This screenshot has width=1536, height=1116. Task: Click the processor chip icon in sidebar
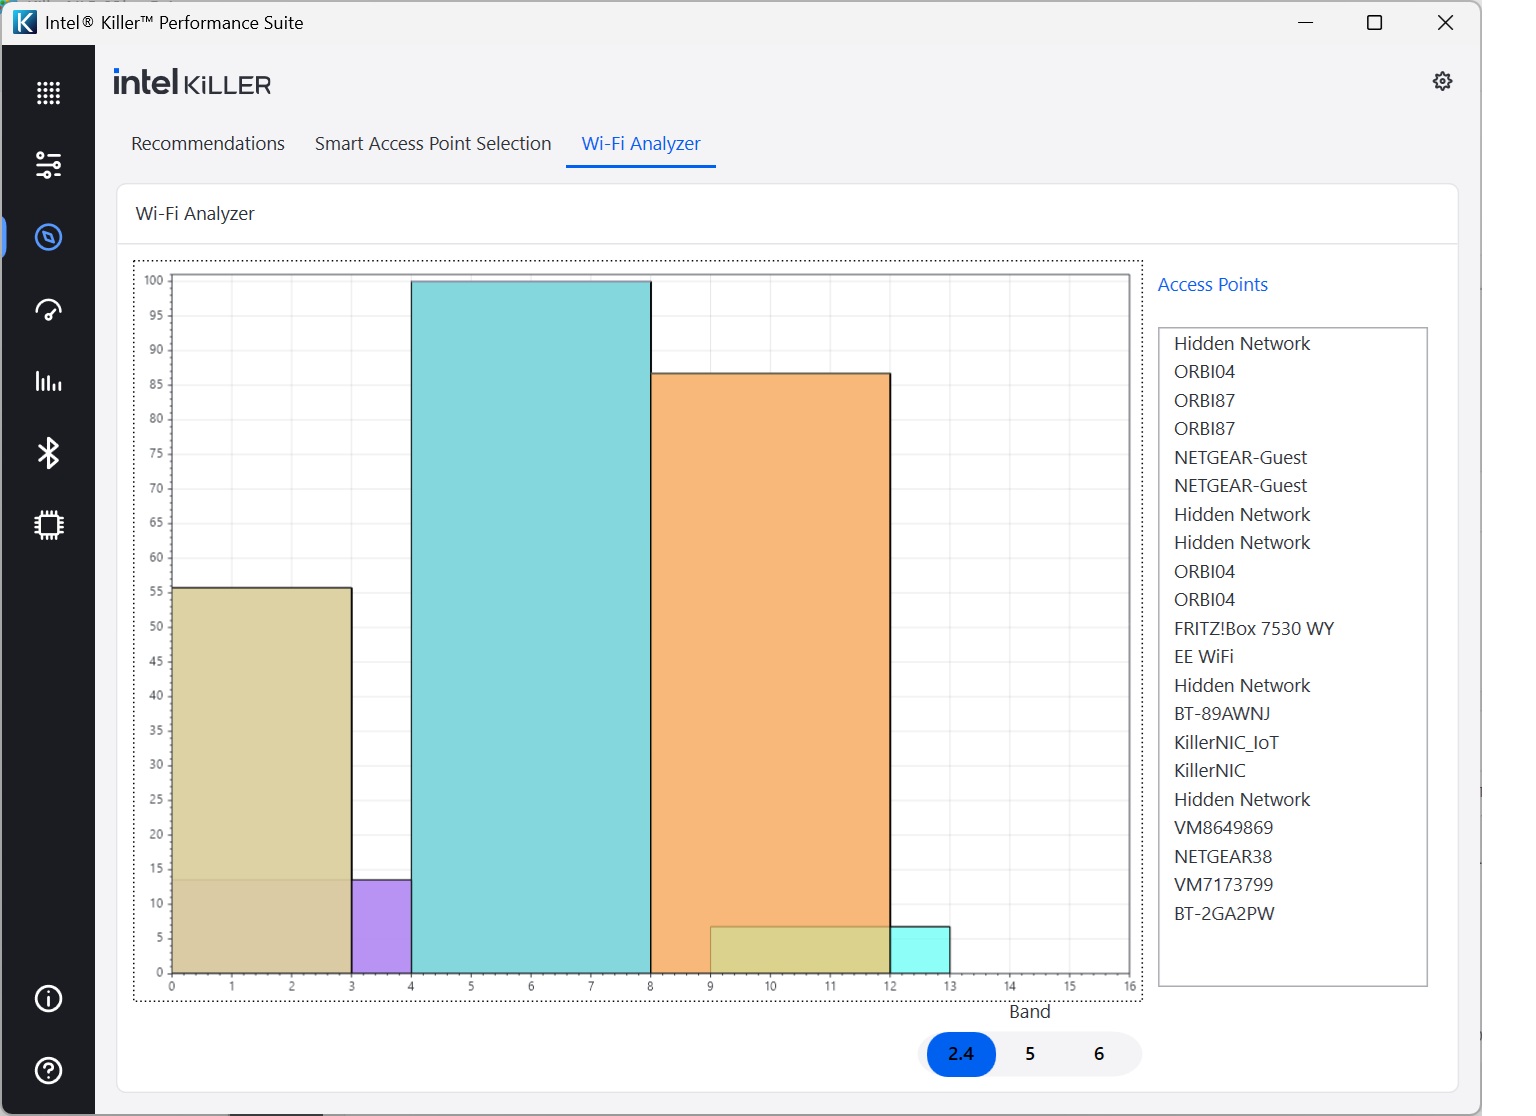coord(48,525)
